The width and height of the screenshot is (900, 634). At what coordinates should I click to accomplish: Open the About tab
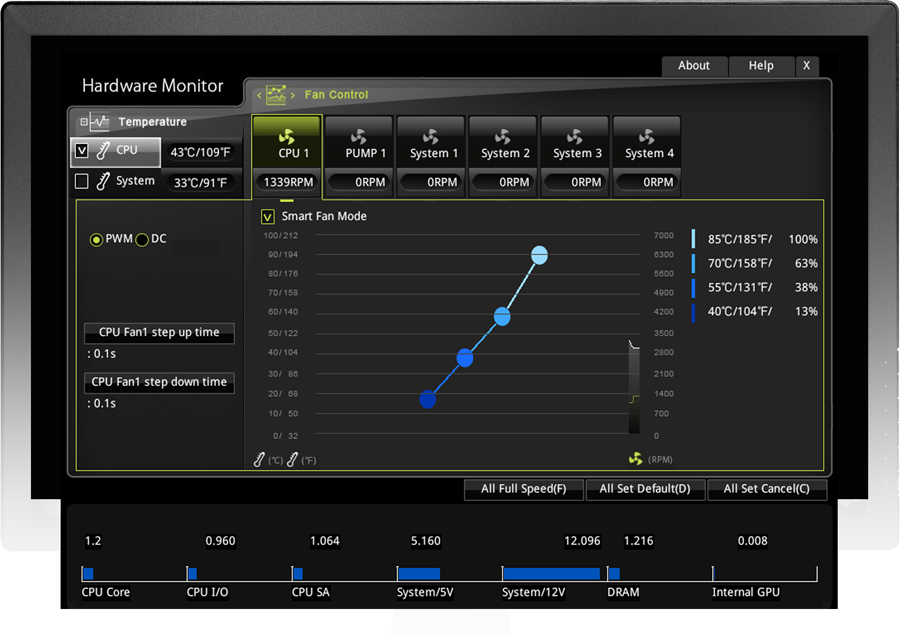694,66
